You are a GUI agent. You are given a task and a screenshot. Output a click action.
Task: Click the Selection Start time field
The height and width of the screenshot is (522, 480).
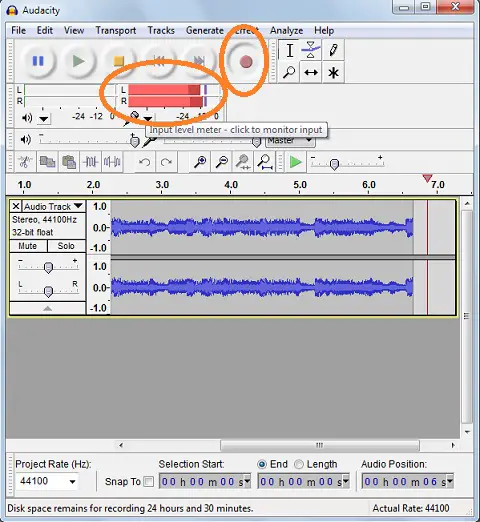pos(204,481)
